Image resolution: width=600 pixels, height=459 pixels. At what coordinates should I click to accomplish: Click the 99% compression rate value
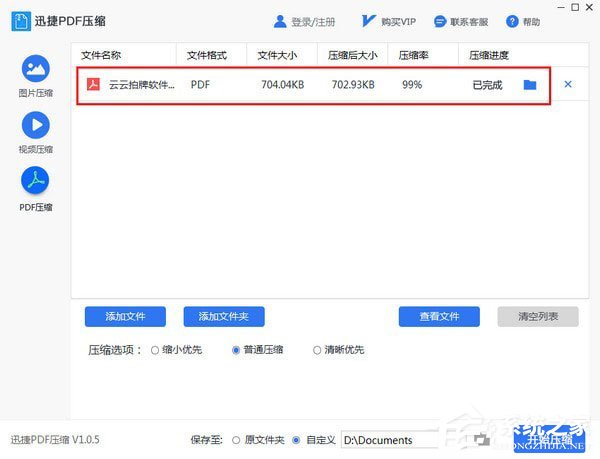tap(412, 85)
